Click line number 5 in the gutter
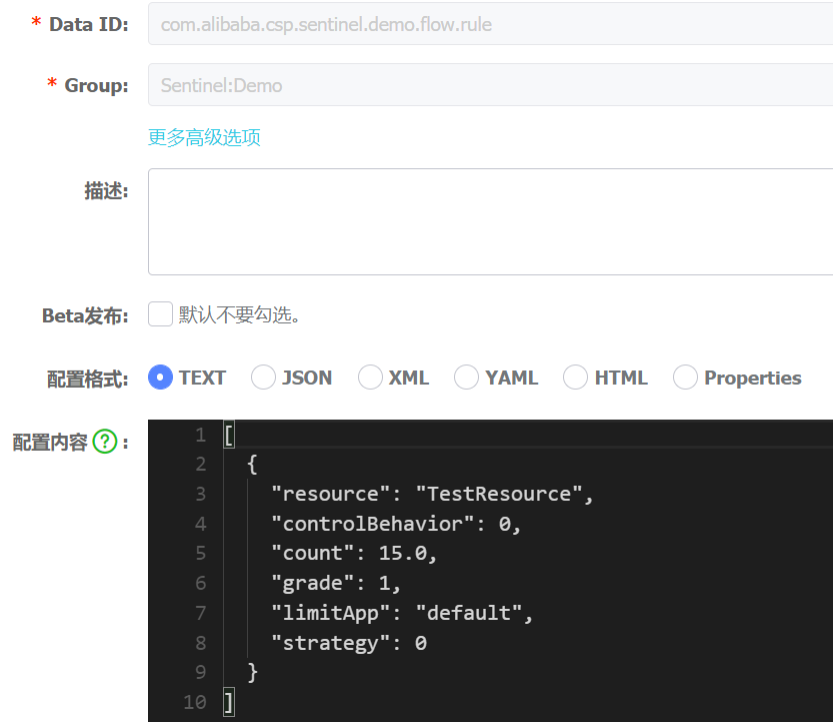The width and height of the screenshot is (833, 722). (200, 554)
